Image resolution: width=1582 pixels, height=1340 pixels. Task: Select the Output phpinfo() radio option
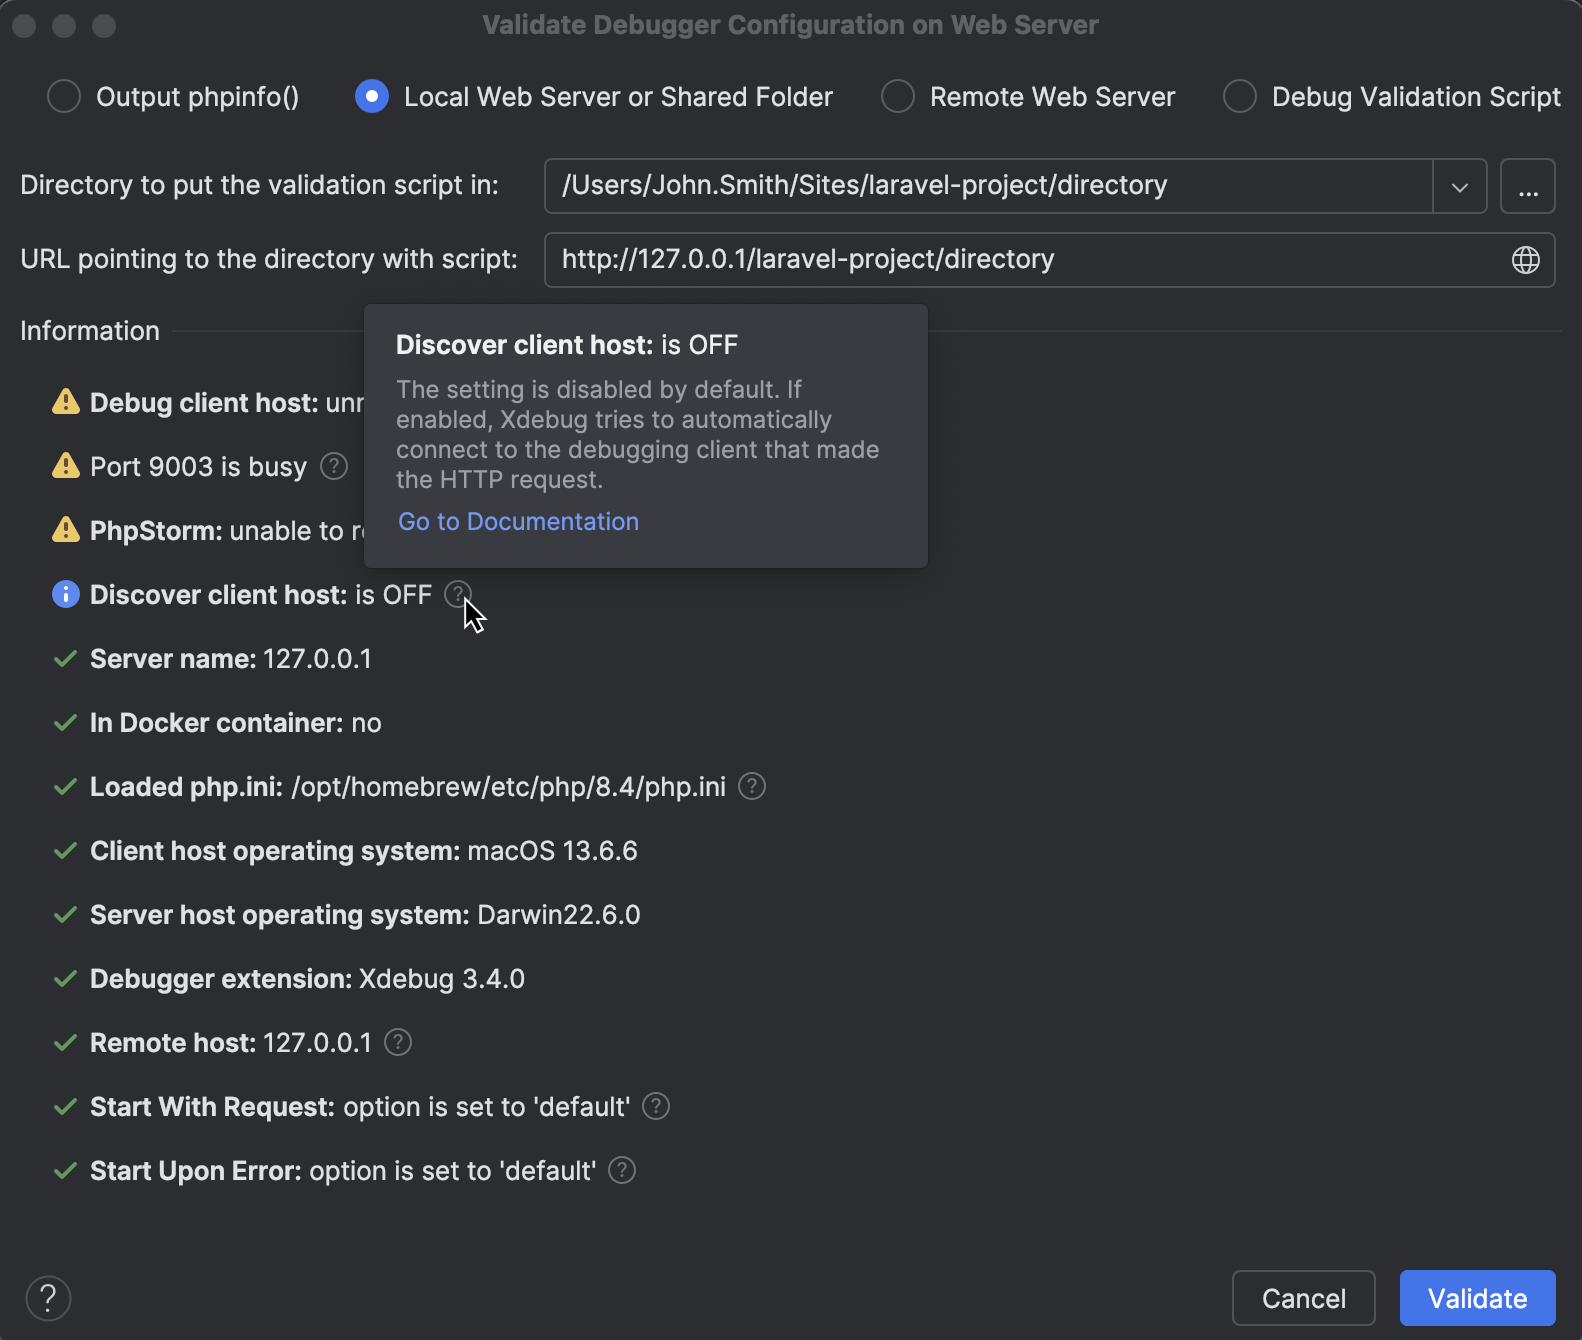tap(65, 97)
